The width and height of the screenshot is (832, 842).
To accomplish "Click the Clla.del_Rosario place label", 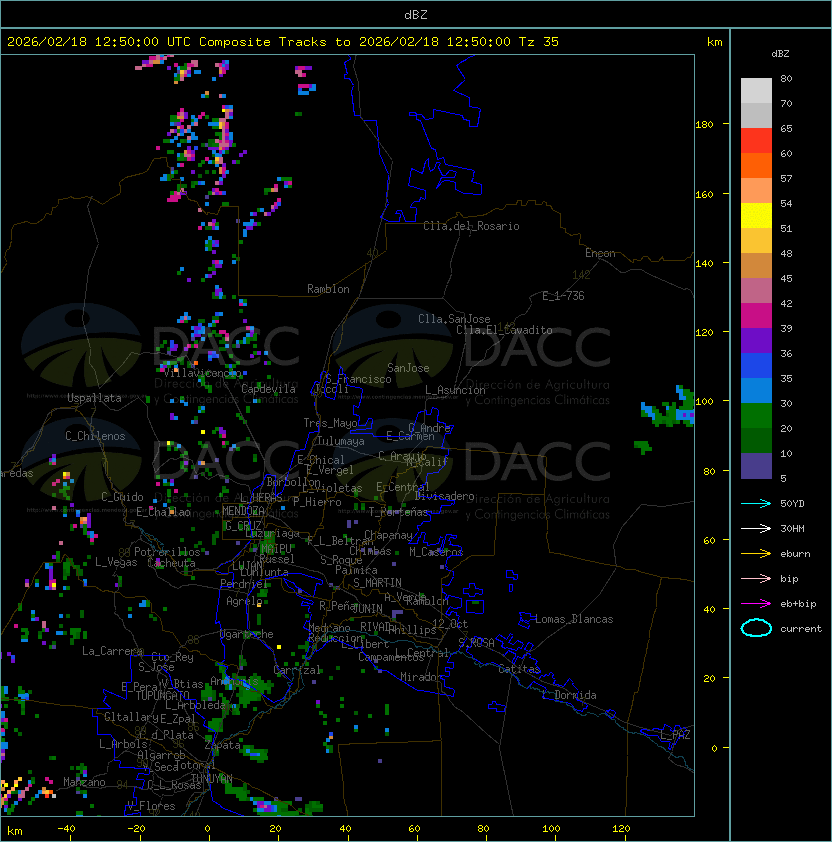I will (471, 226).
